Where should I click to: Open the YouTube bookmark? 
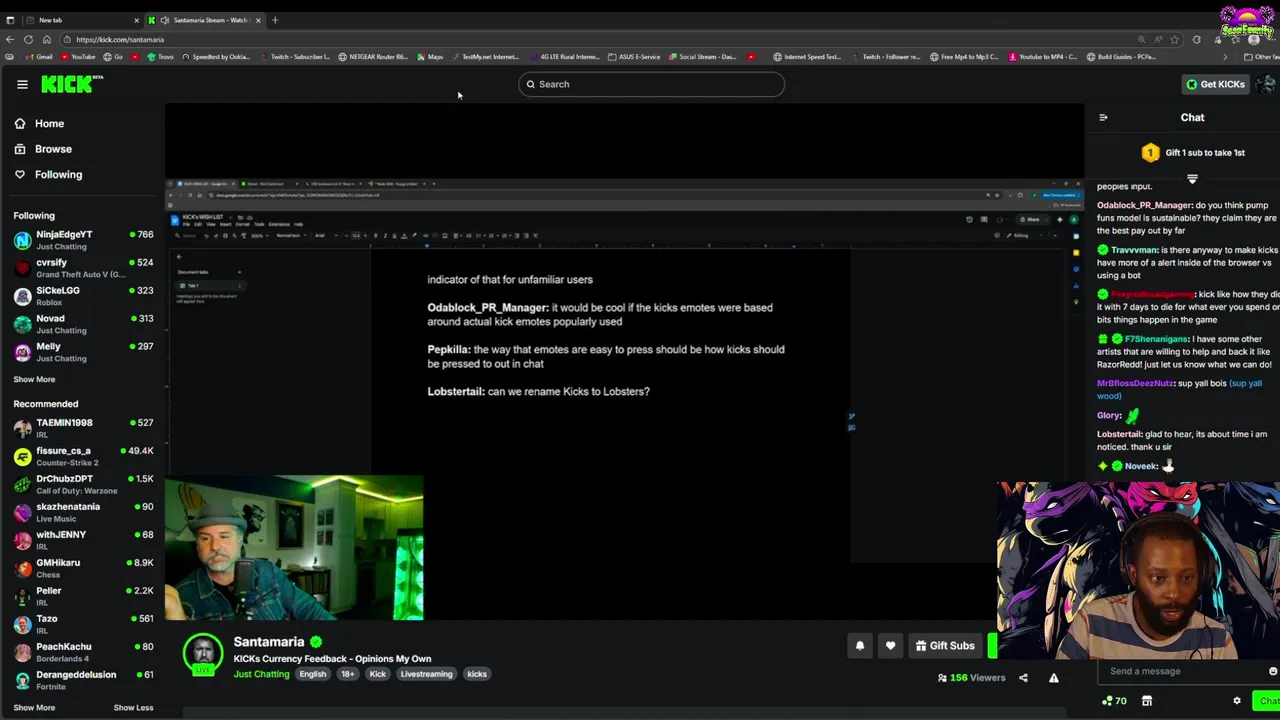(x=78, y=57)
